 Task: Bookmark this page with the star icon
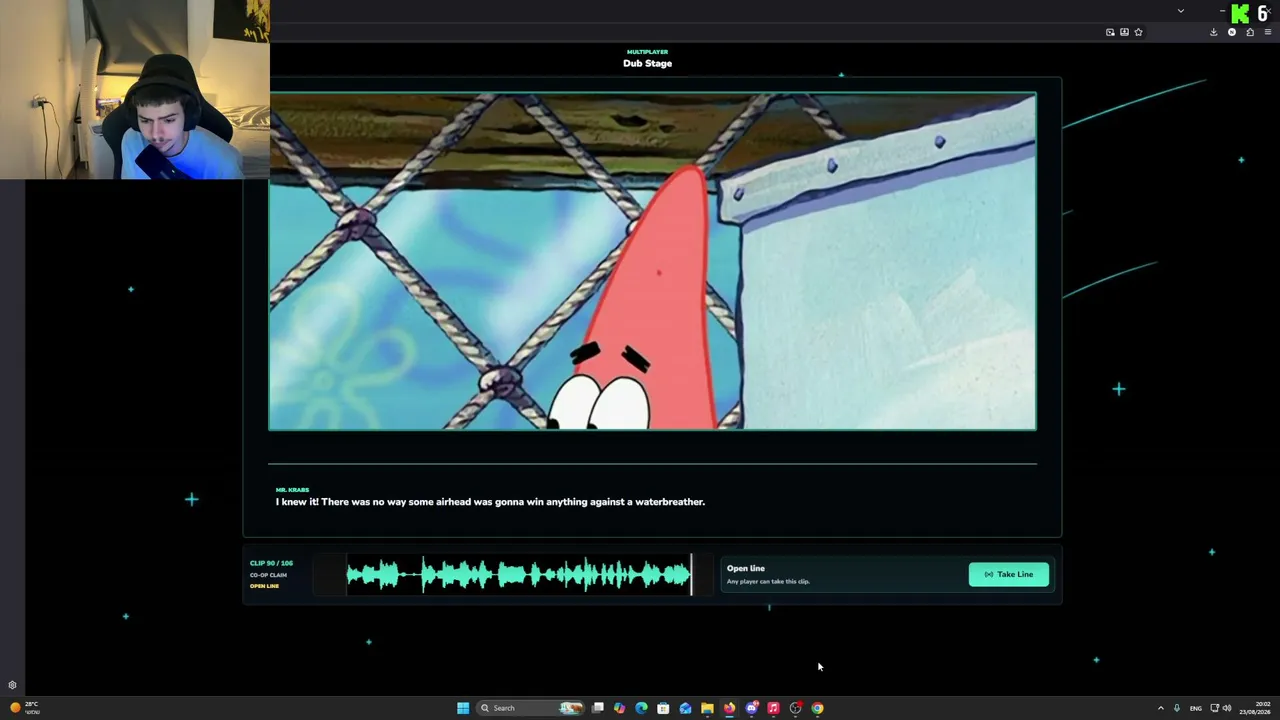(1138, 32)
